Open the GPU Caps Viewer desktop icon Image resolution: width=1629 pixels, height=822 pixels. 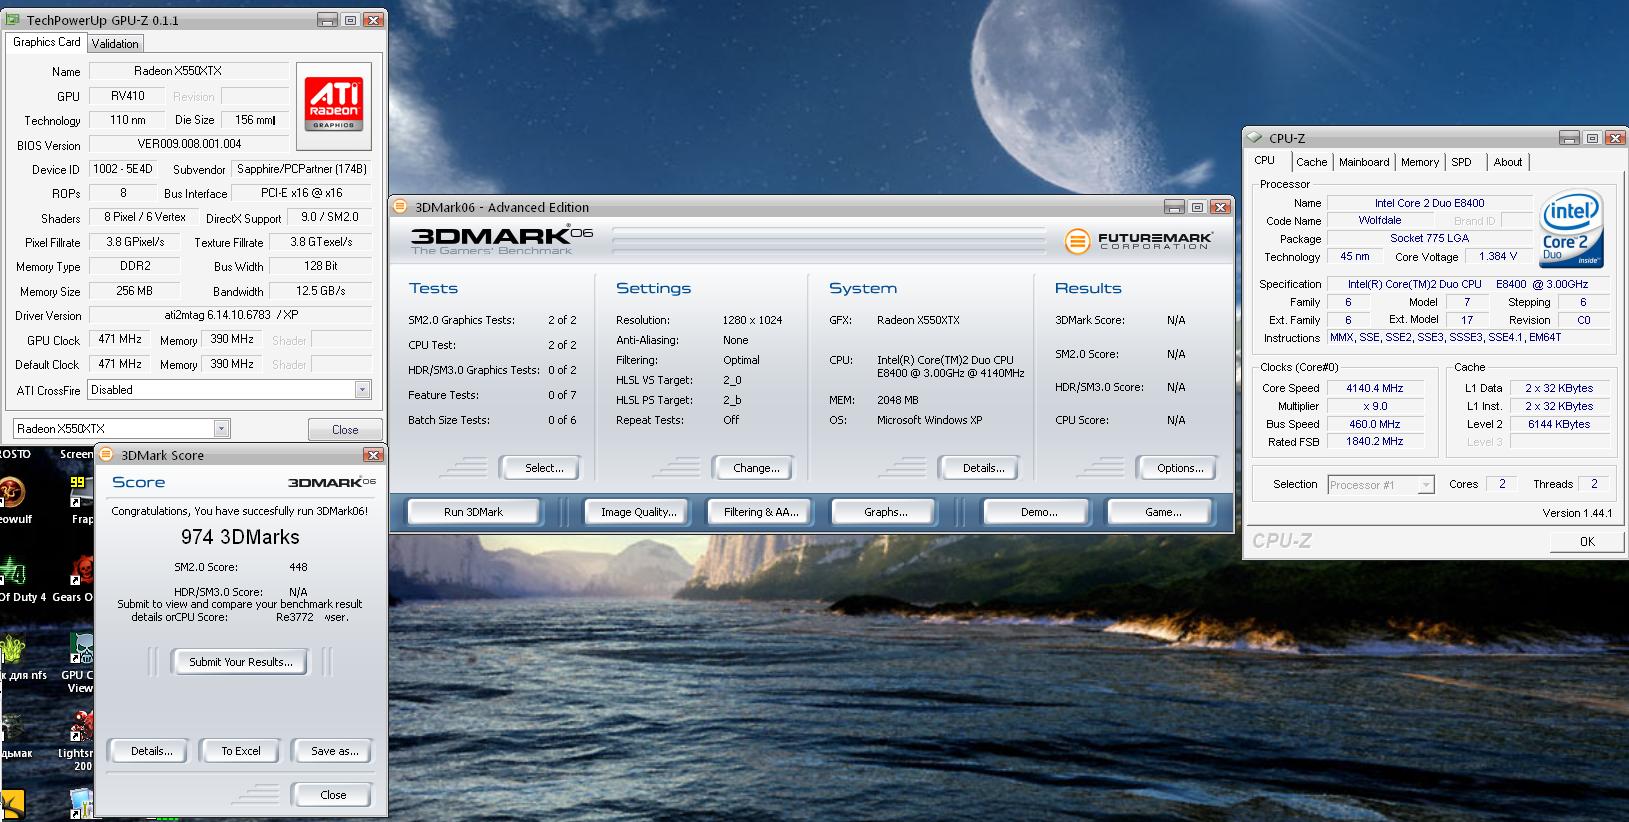pos(79,661)
